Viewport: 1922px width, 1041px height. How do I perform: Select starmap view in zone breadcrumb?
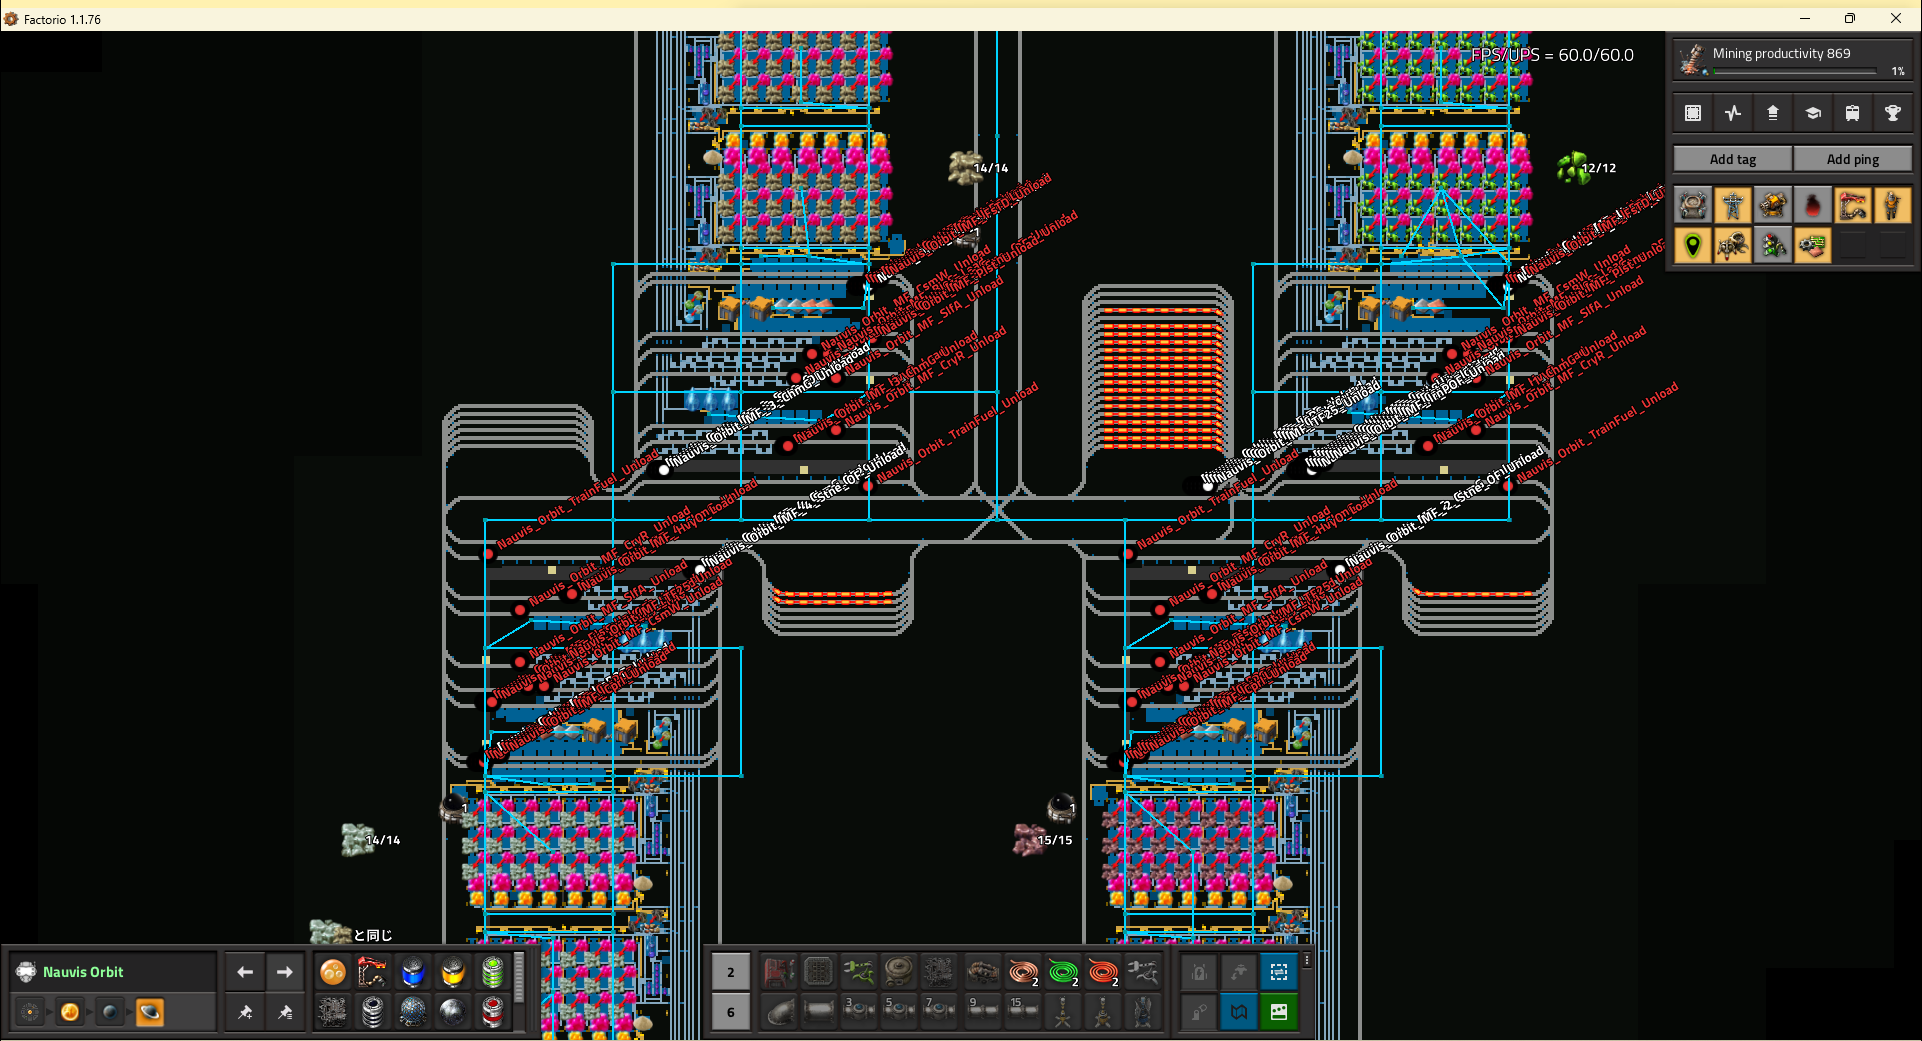coord(30,1012)
